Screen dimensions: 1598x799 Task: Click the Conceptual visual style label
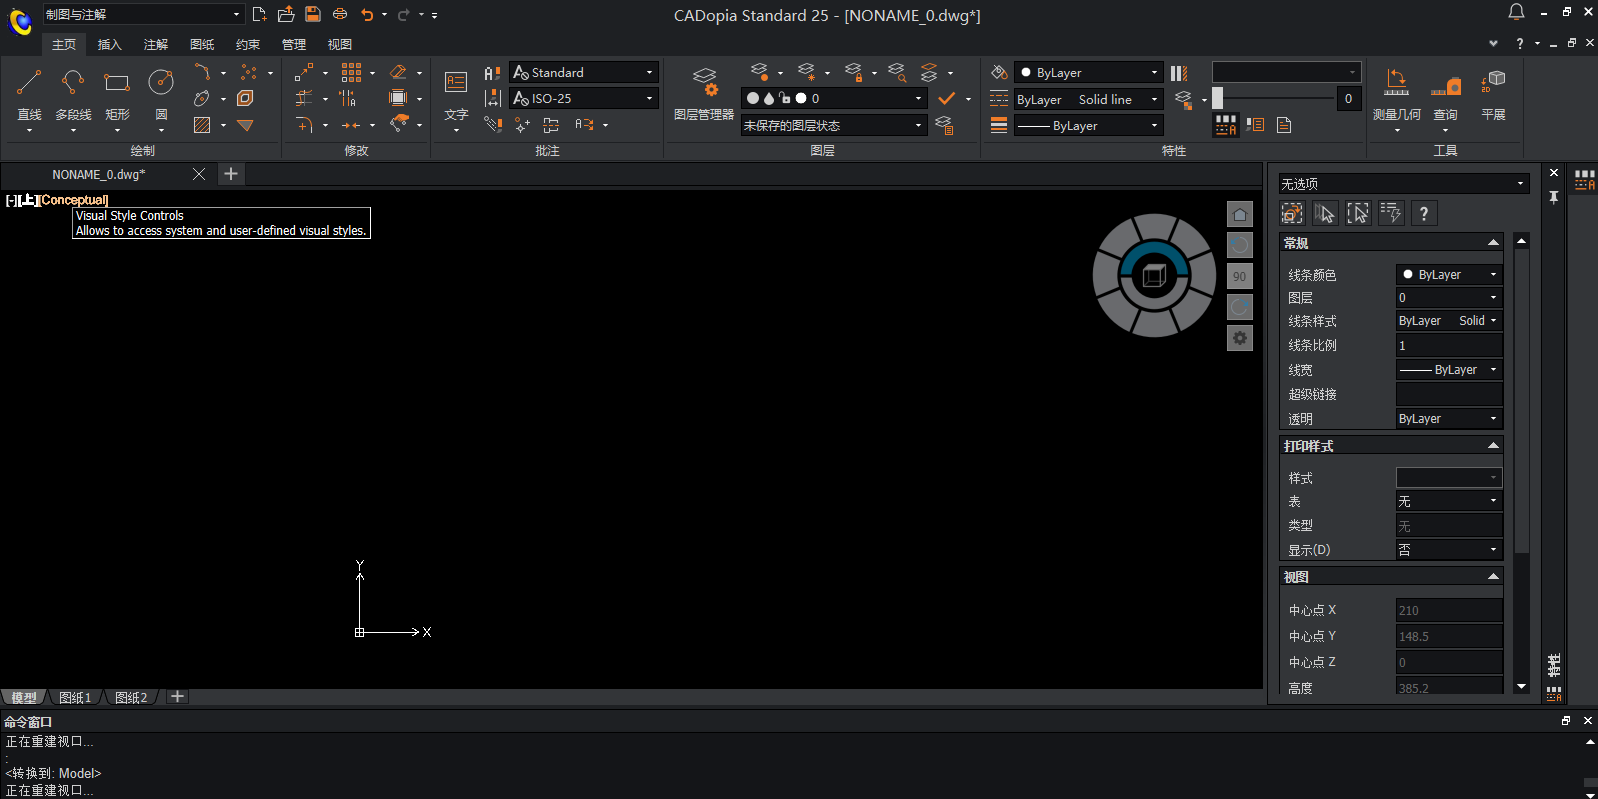[75, 200]
